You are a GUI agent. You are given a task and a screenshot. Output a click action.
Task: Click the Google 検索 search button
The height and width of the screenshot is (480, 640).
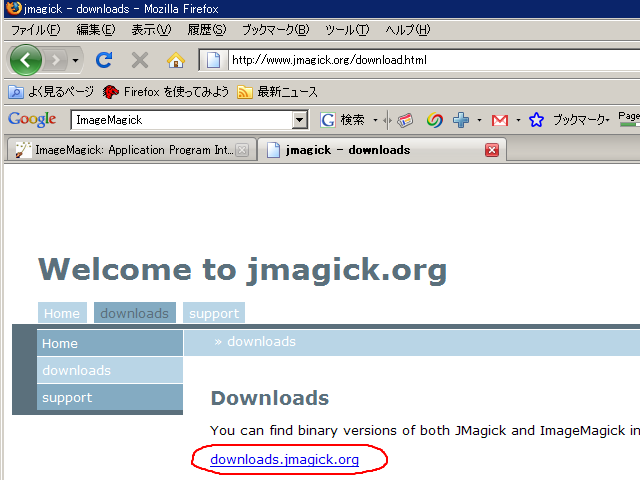click(x=342, y=120)
